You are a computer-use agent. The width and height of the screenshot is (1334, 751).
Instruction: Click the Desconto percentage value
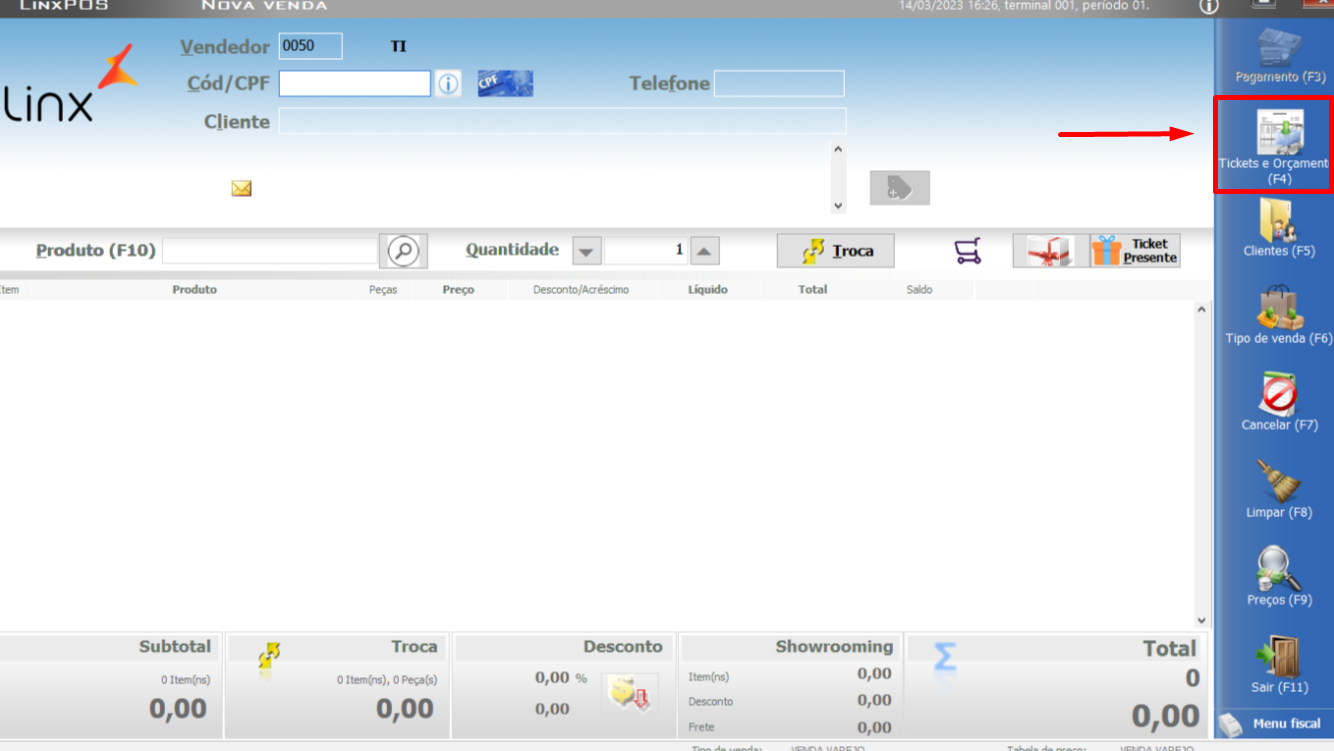(x=552, y=678)
